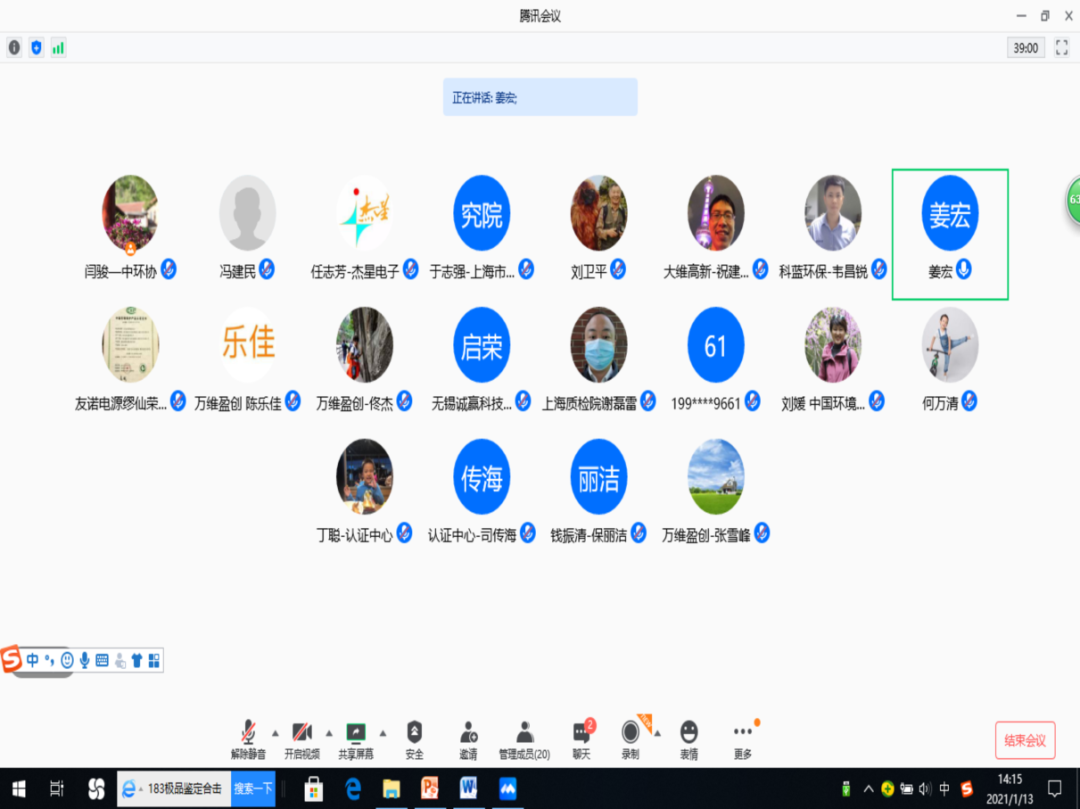Click the 结束会议 end meeting button
Viewport: 1080px width, 809px height.
[1025, 740]
